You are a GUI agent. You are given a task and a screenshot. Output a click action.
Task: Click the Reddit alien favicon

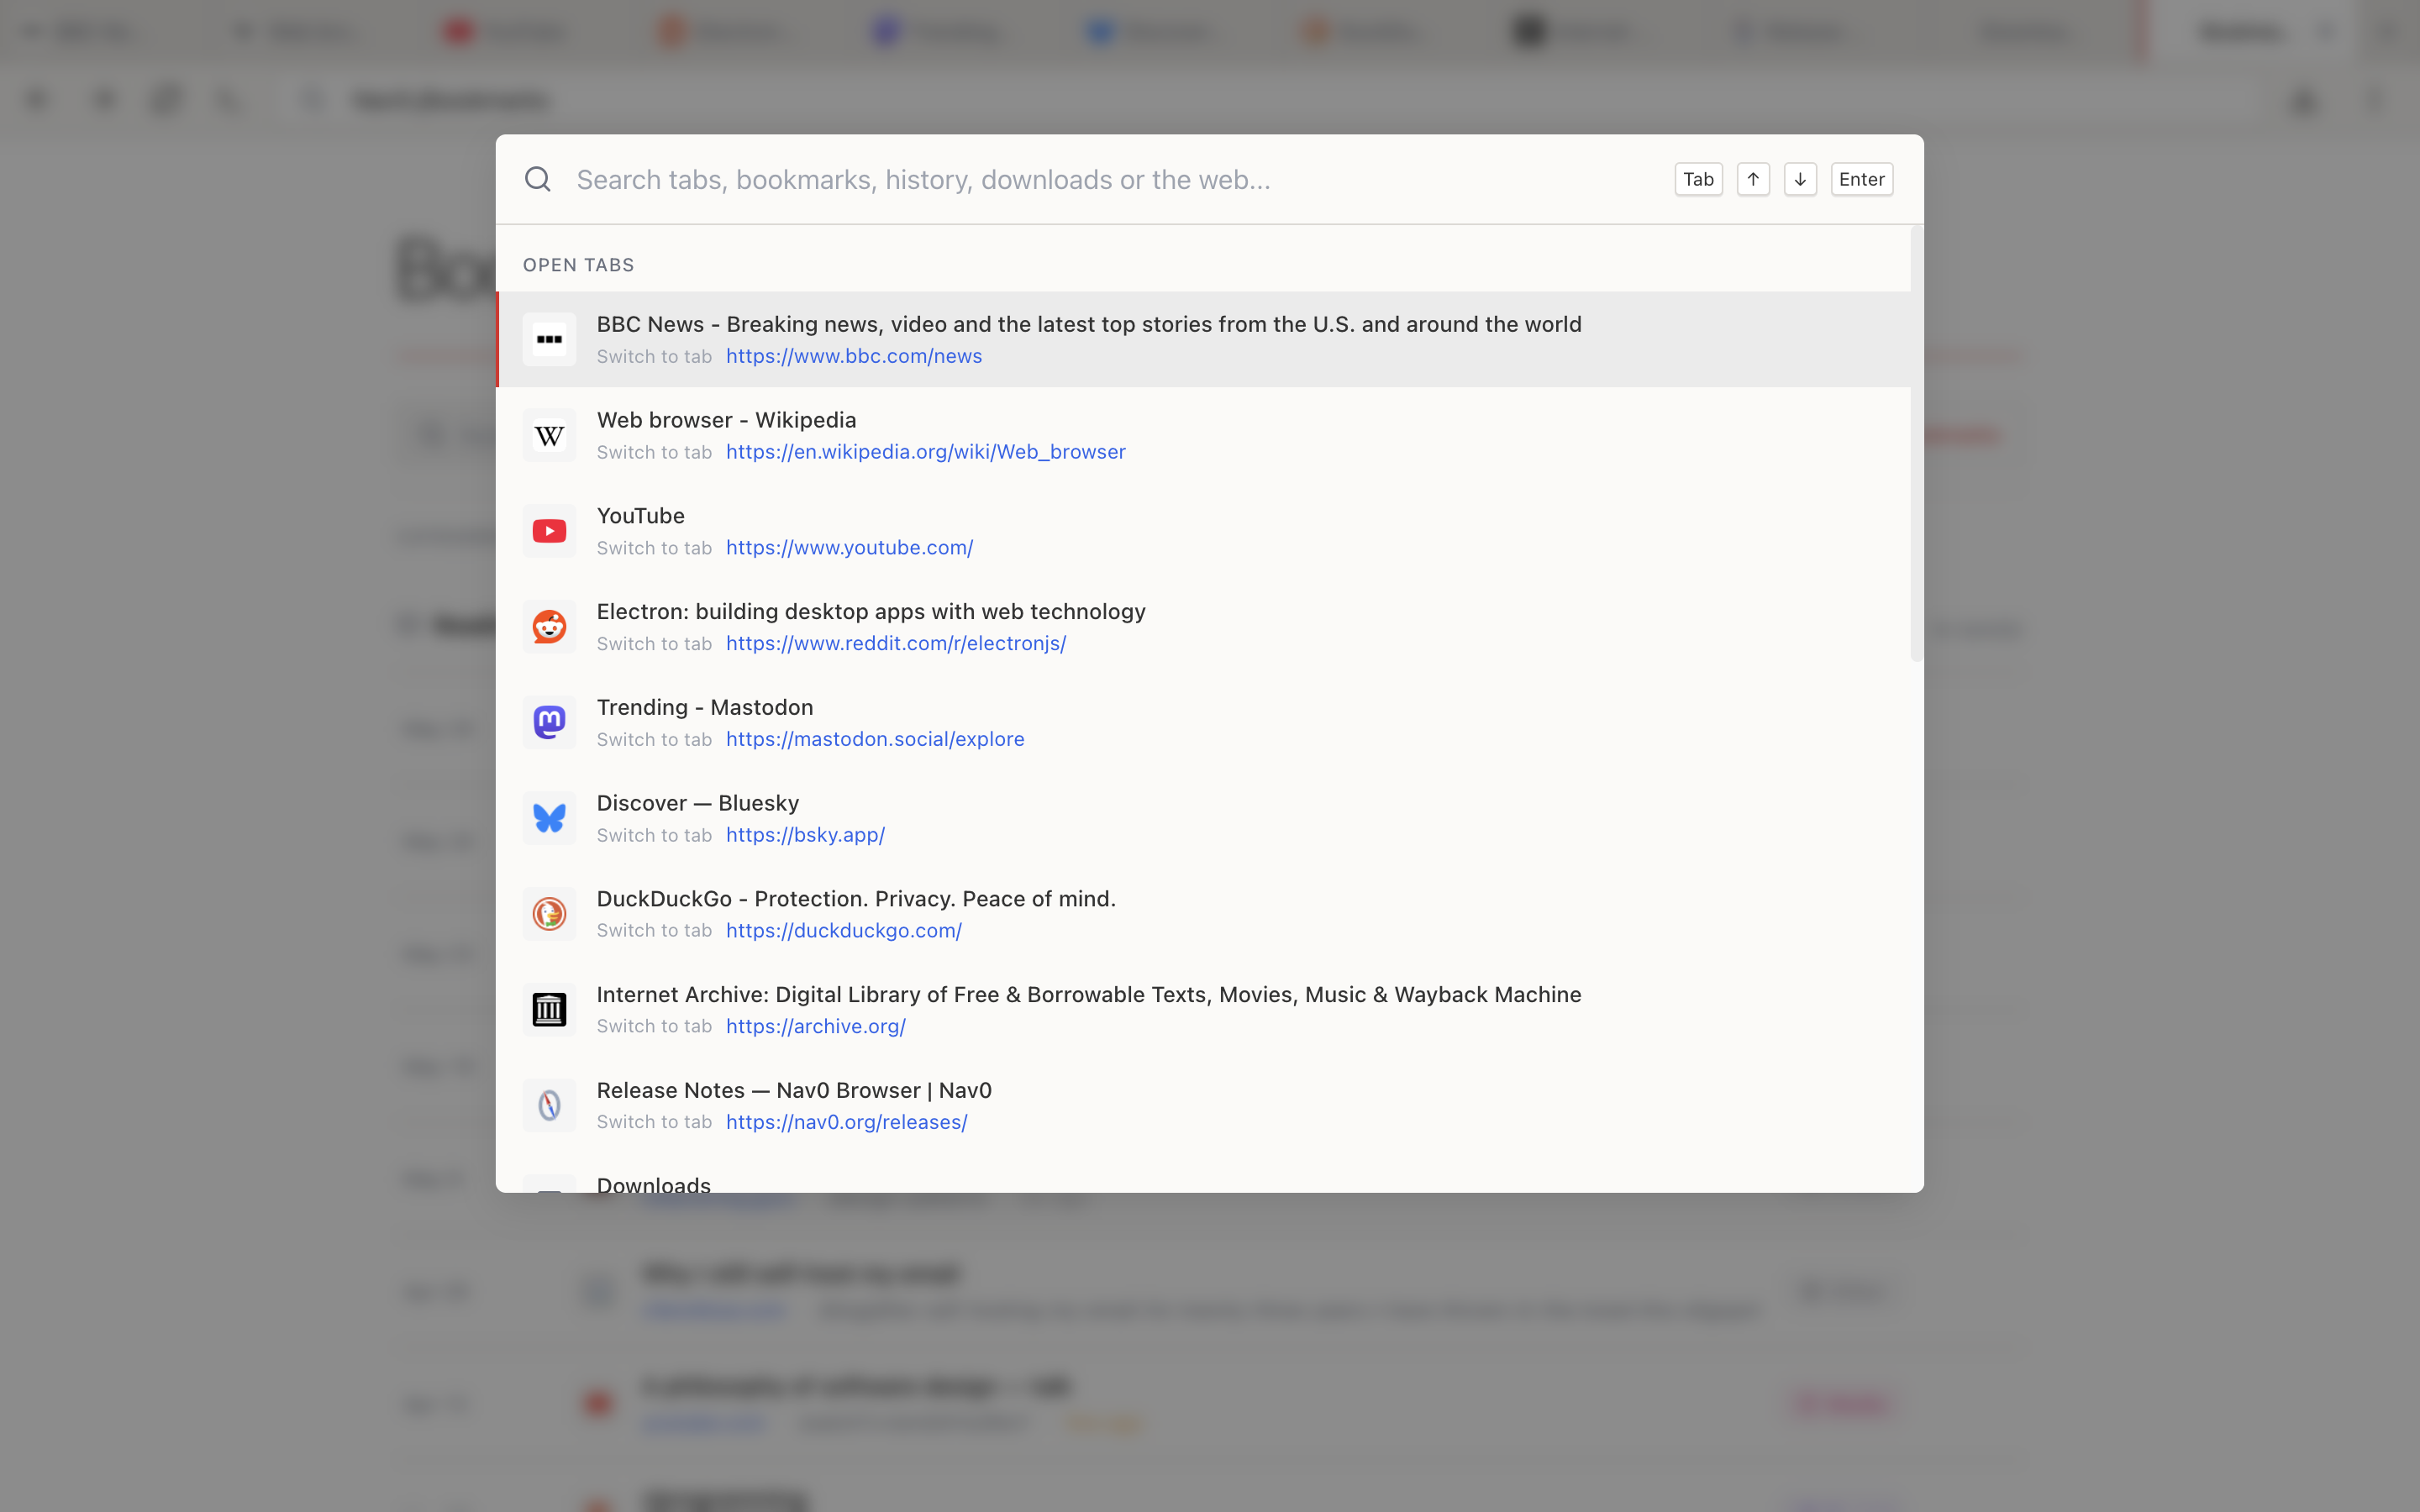(549, 627)
